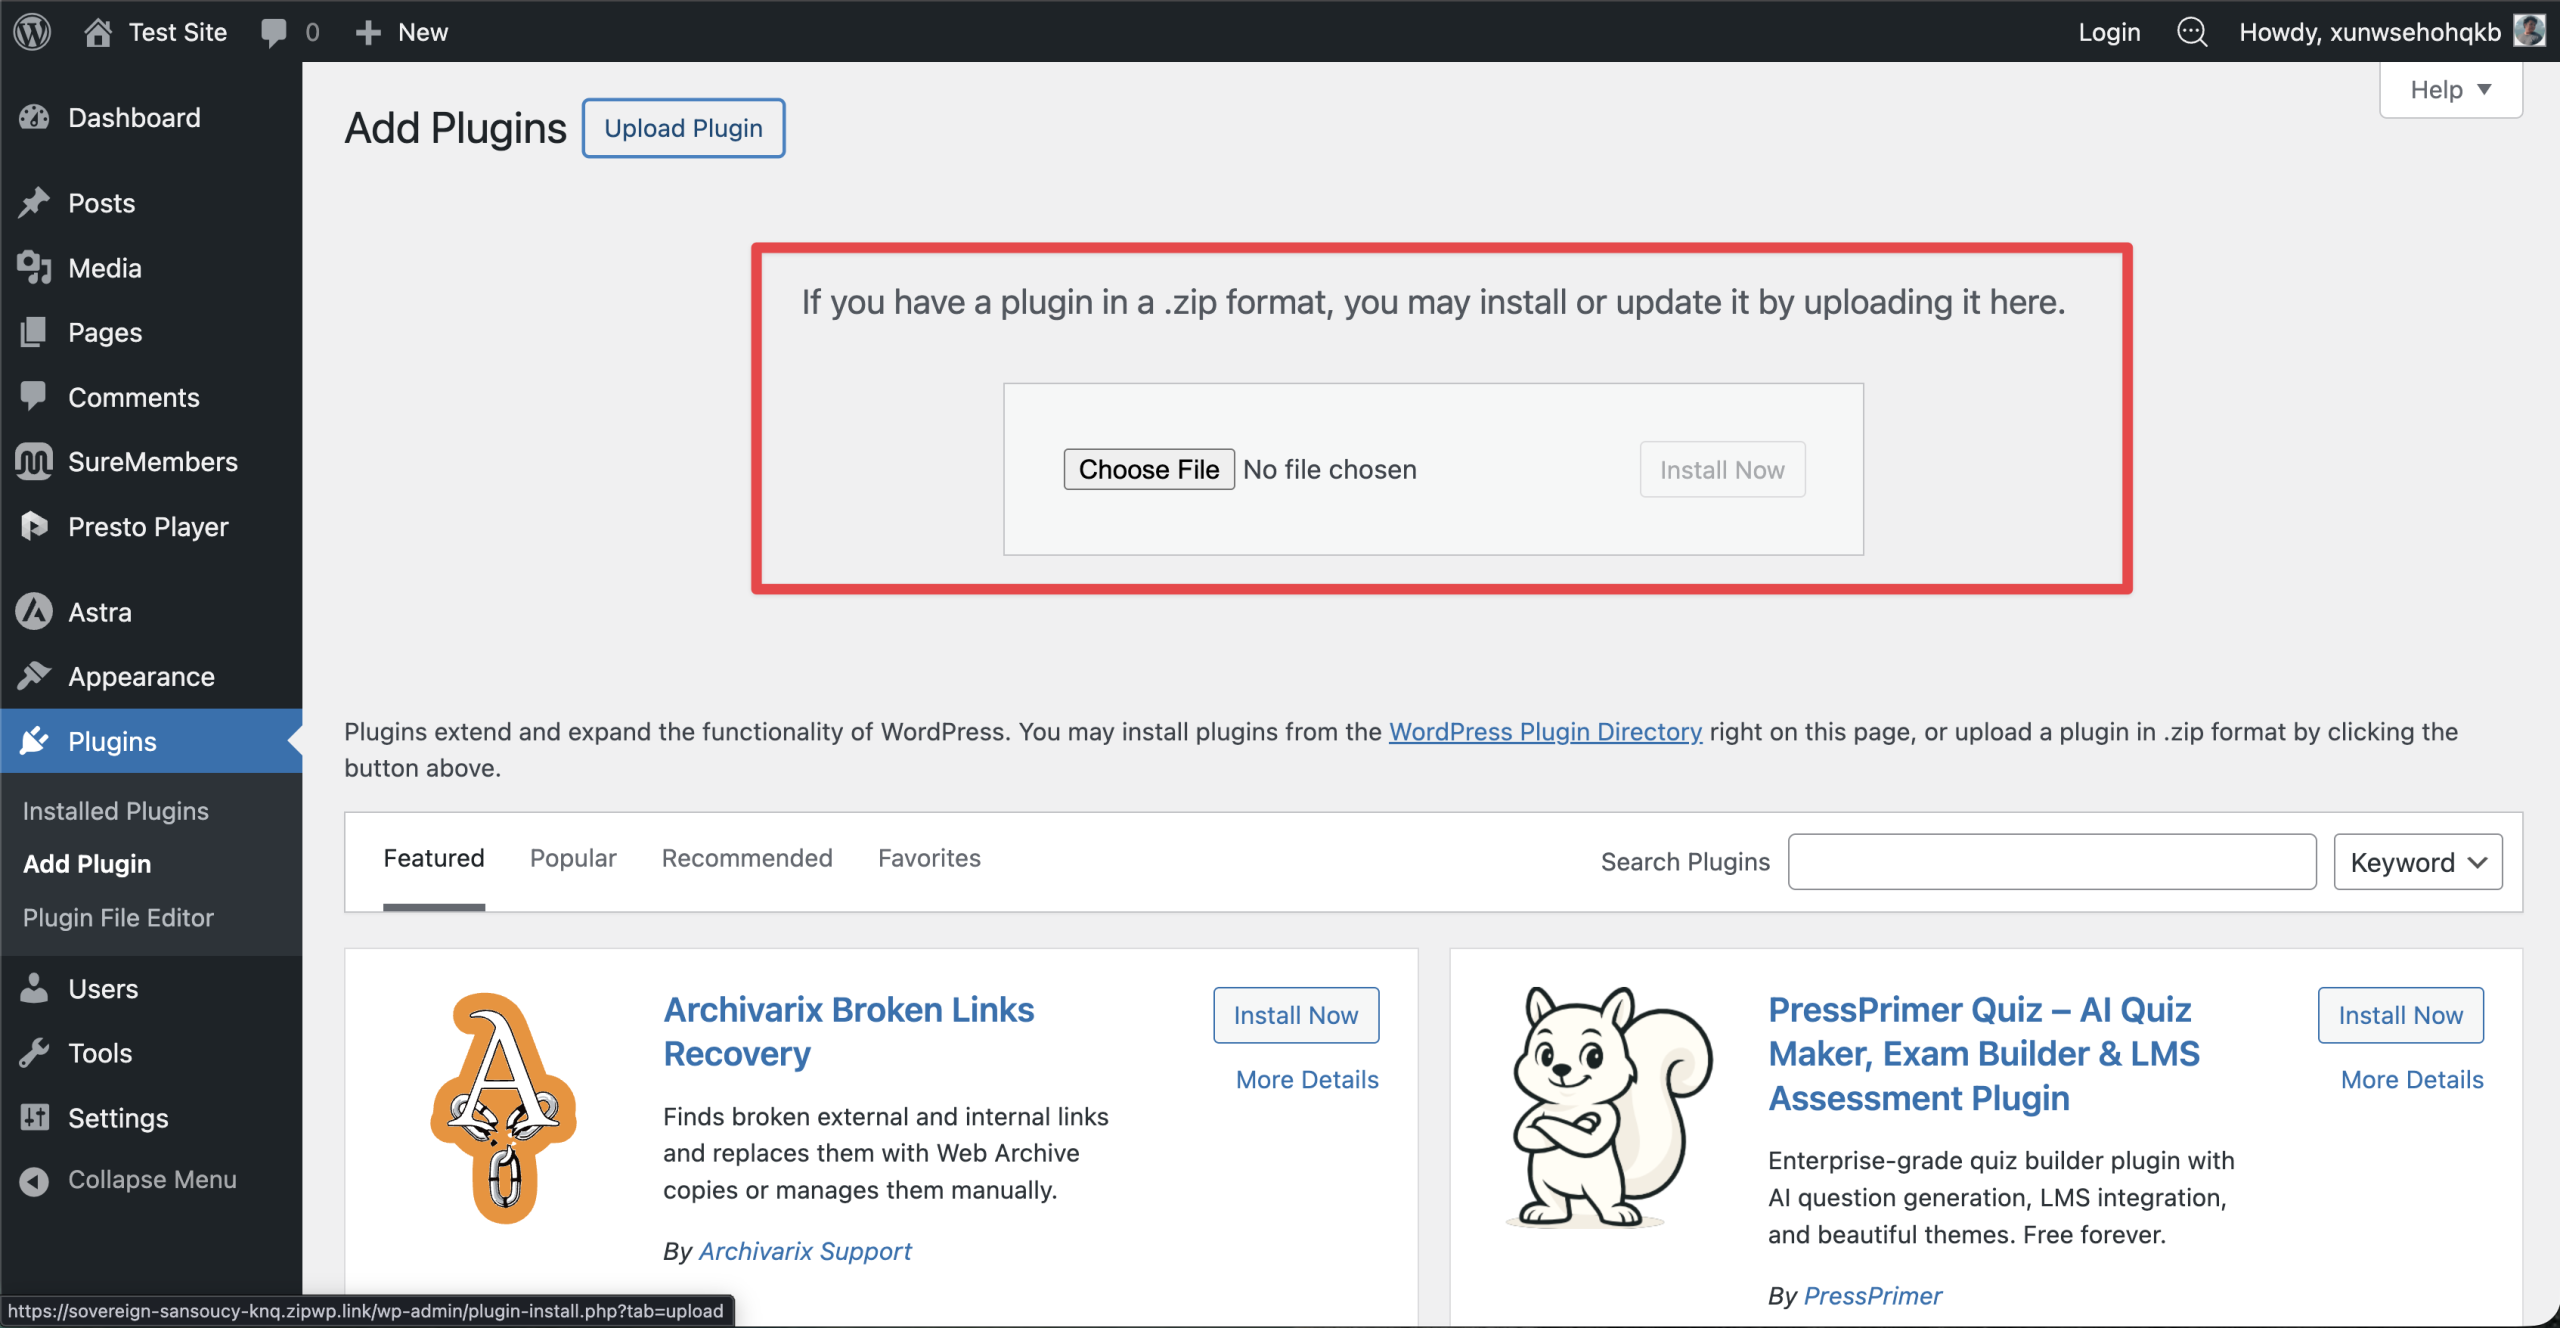The height and width of the screenshot is (1328, 2560).
Task: Open Tools via the wrench icon
Action: pos(34,1052)
